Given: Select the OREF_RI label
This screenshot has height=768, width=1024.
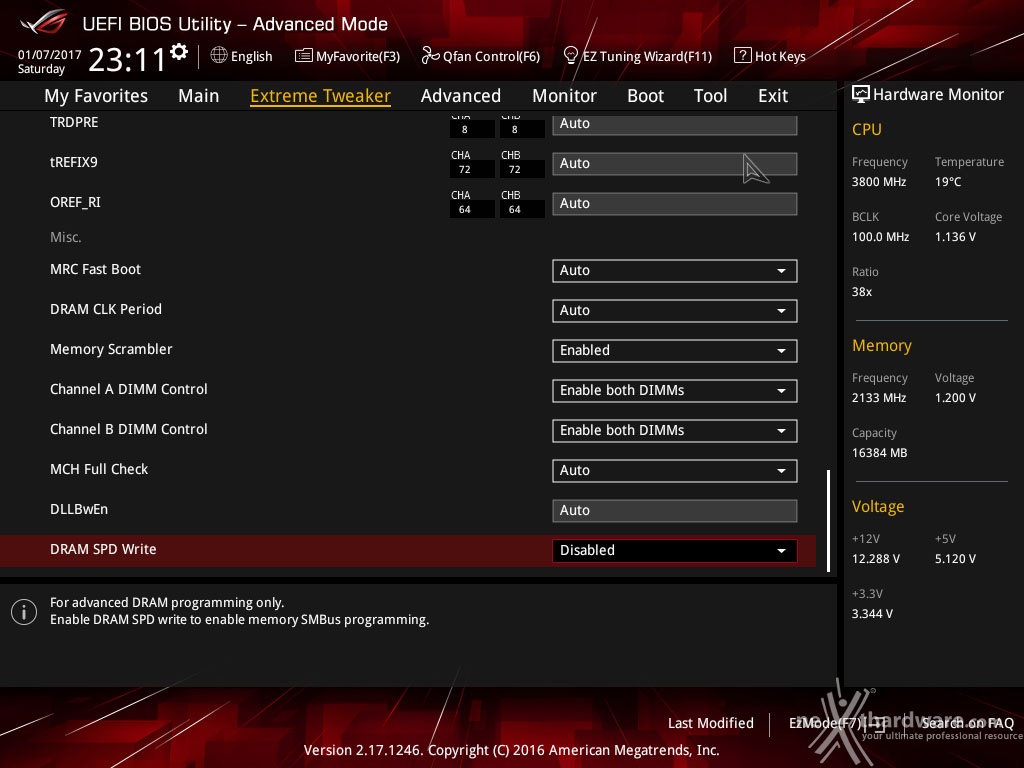Looking at the screenshot, I should coord(75,202).
